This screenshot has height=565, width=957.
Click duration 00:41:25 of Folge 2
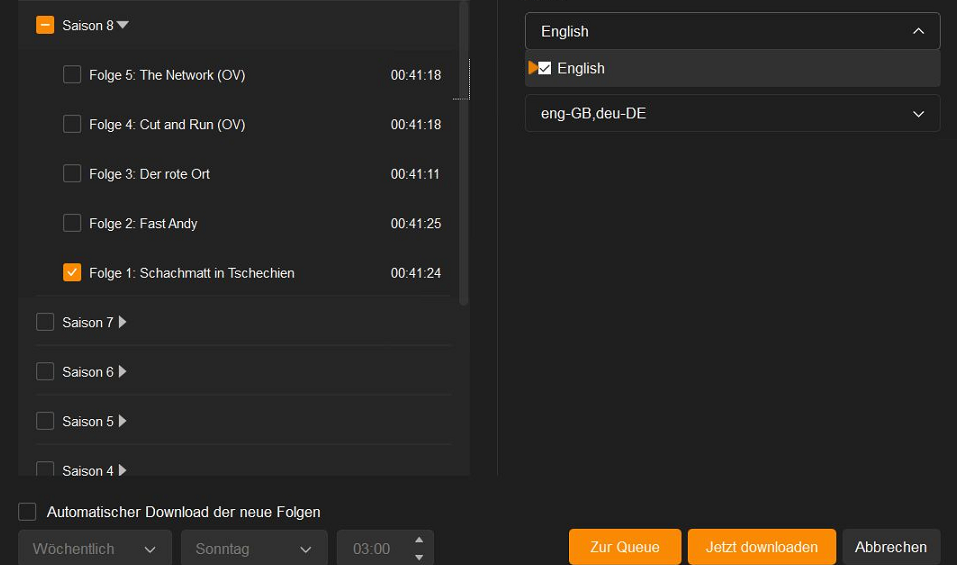coord(416,223)
